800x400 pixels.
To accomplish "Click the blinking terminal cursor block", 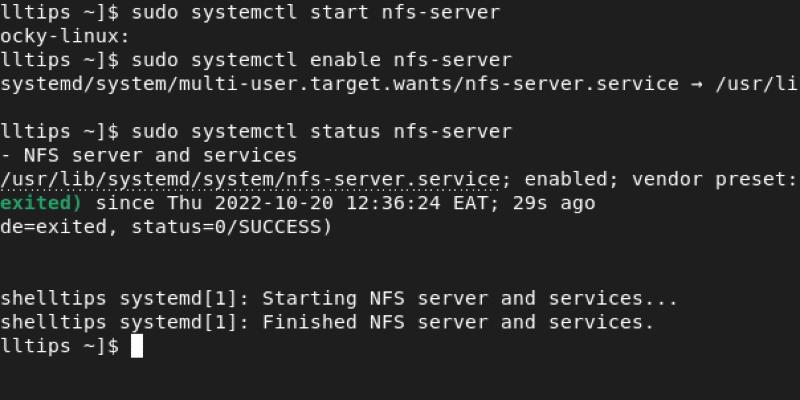I will point(137,346).
